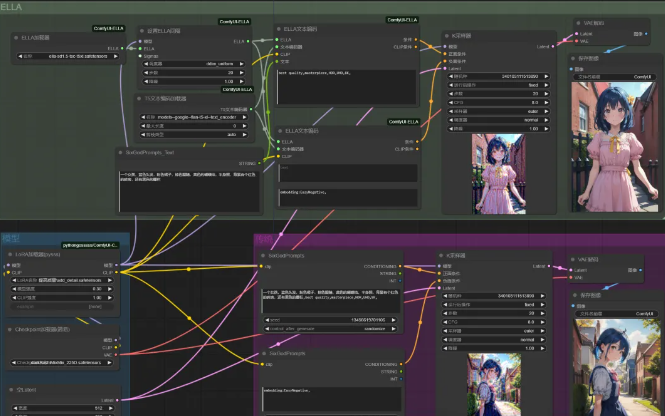The height and width of the screenshot is (416, 665).
Task: Open the add_detail.safetensors LoRA name combo
Action: (62, 280)
